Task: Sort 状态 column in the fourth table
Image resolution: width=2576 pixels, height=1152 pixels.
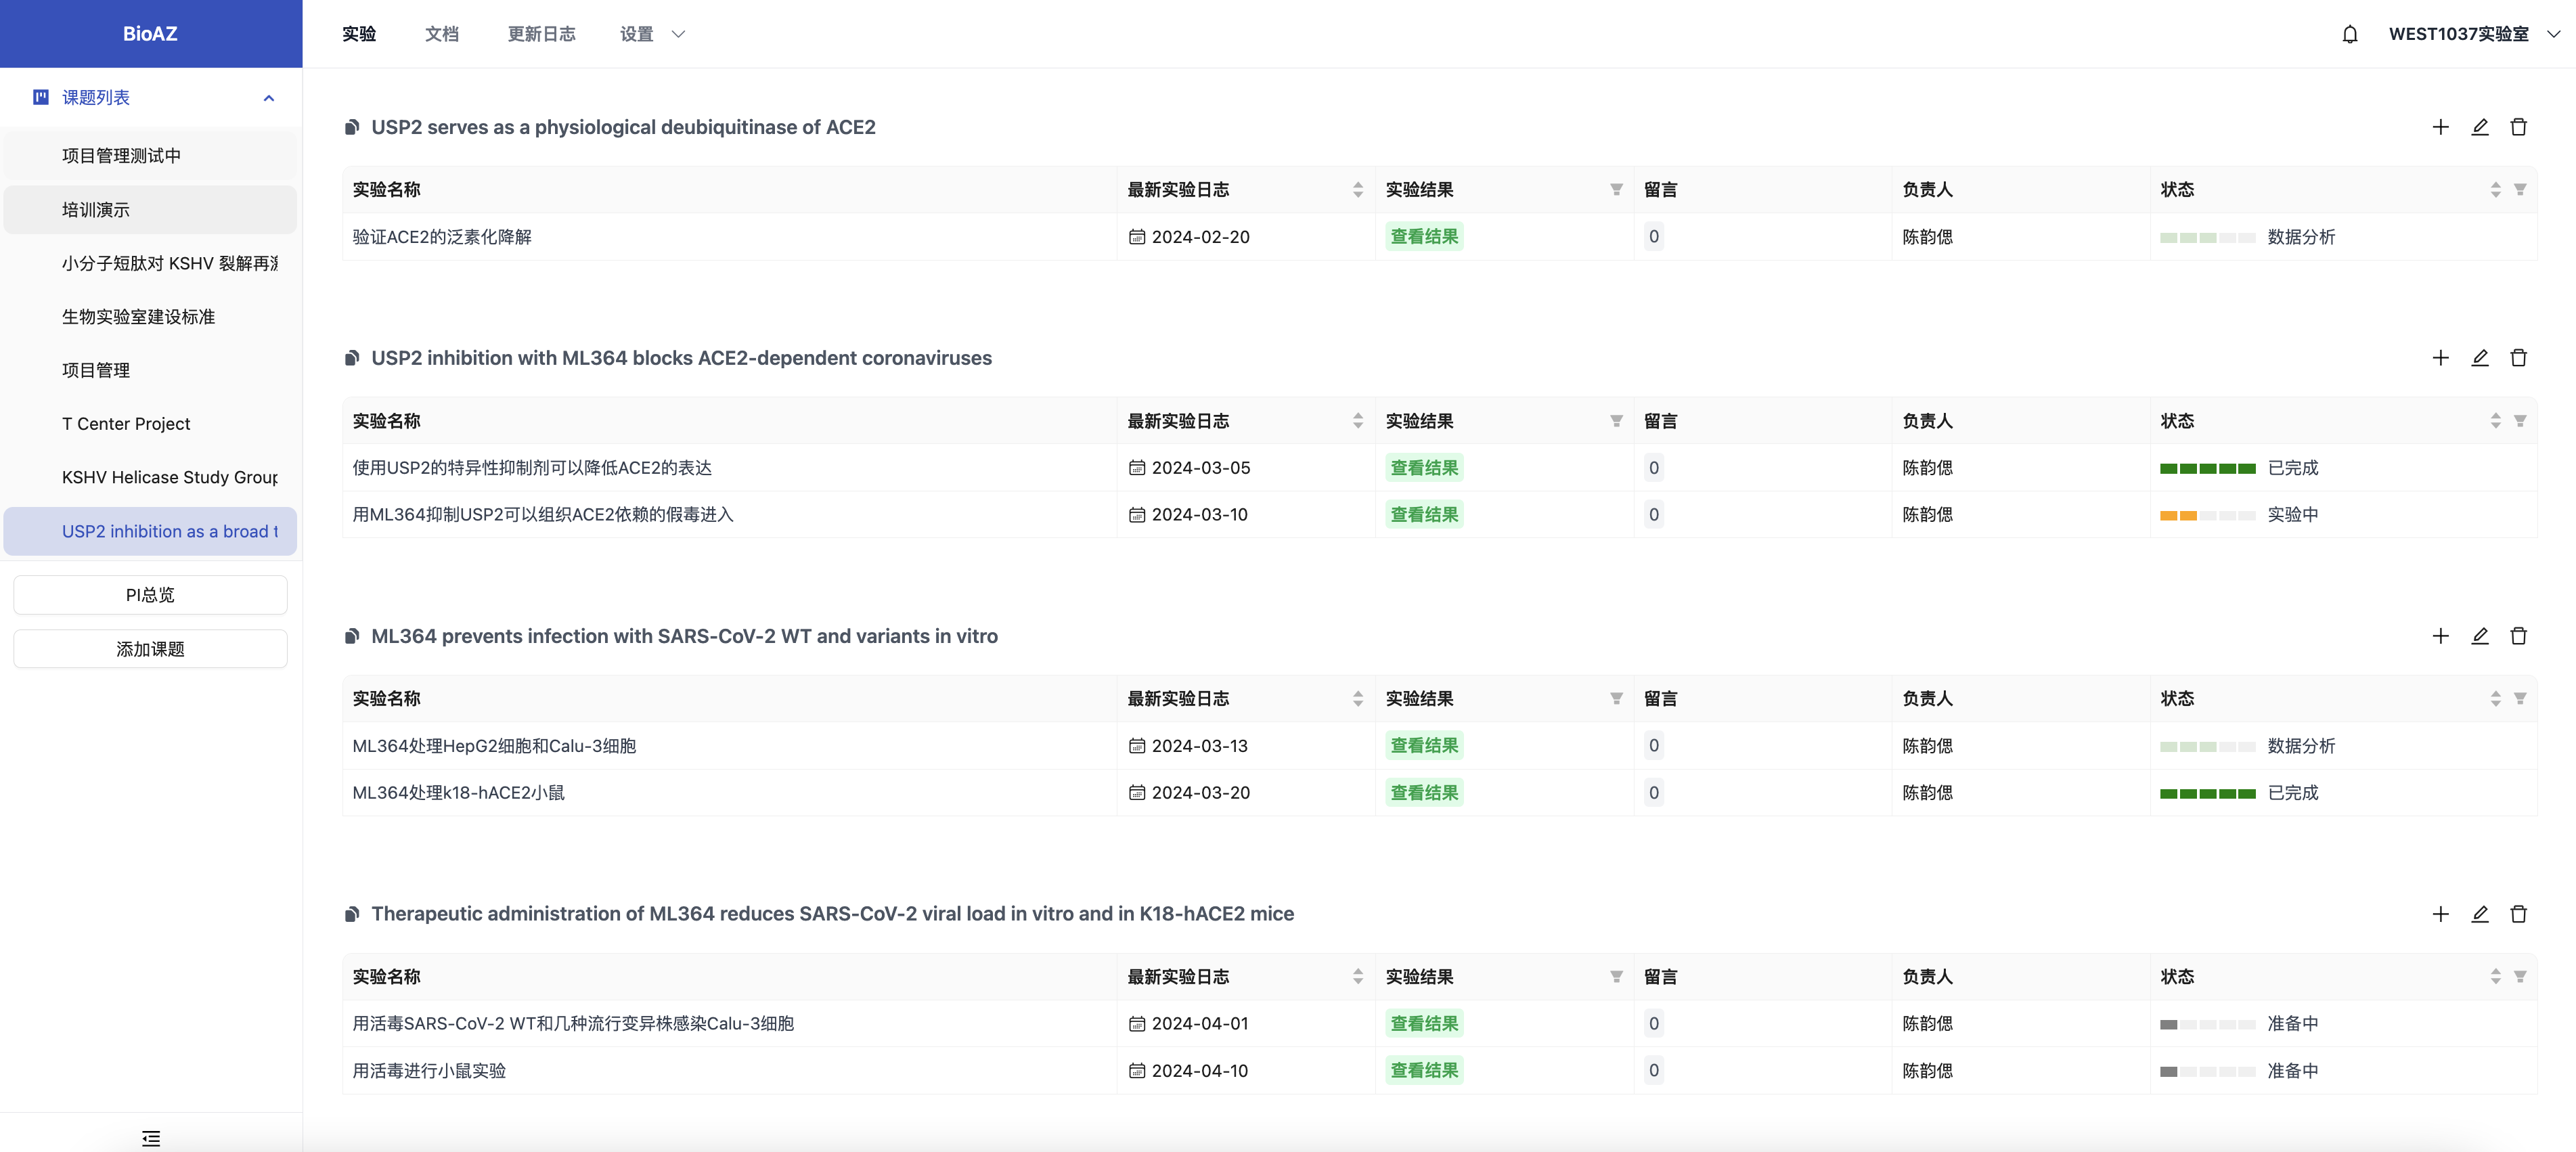Action: click(2495, 977)
